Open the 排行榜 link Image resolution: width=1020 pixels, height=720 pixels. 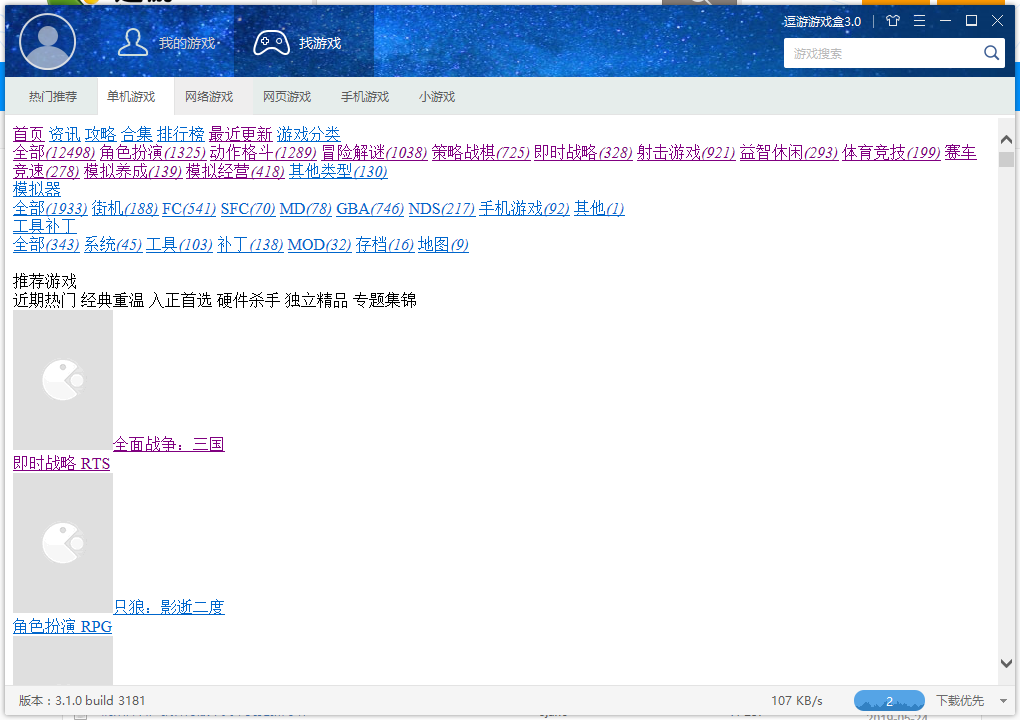click(x=180, y=134)
